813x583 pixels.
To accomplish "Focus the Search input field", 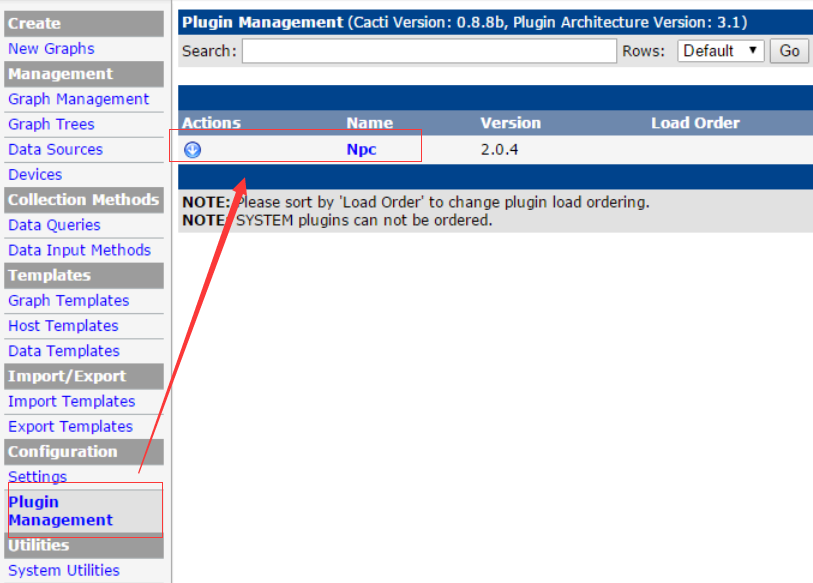I will point(429,51).
